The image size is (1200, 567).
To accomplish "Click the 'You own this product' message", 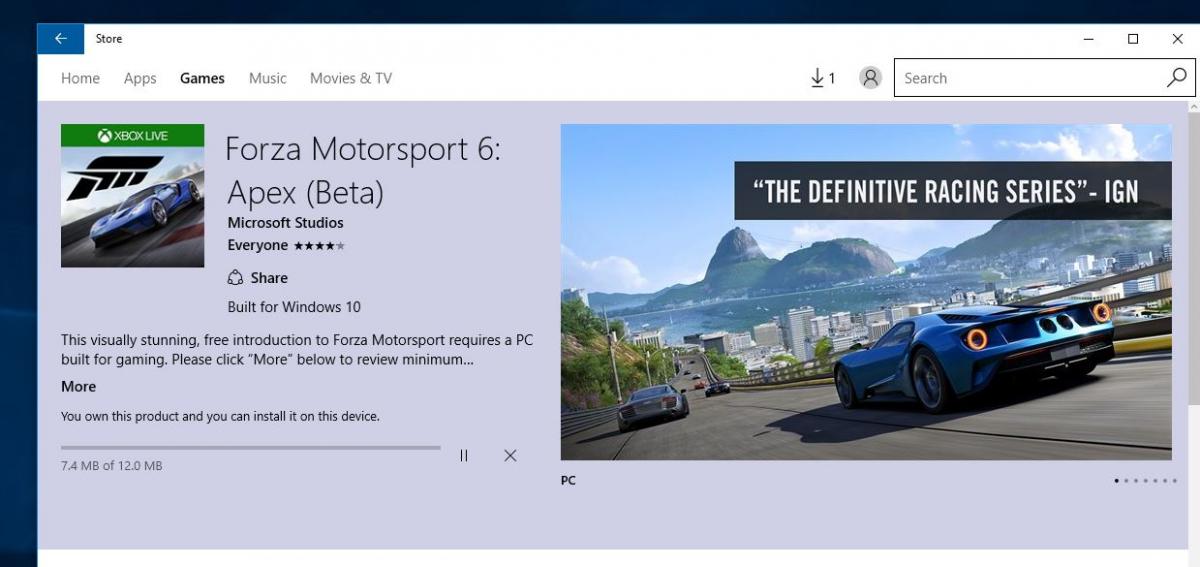I will click(x=220, y=416).
